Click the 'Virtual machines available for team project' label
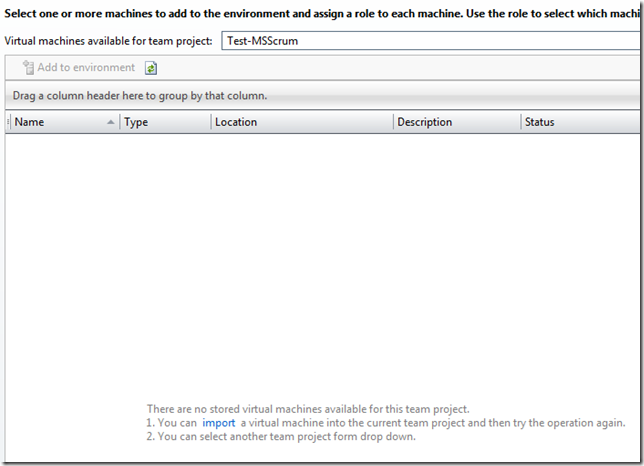Image resolution: width=644 pixels, height=466 pixels. (109, 41)
